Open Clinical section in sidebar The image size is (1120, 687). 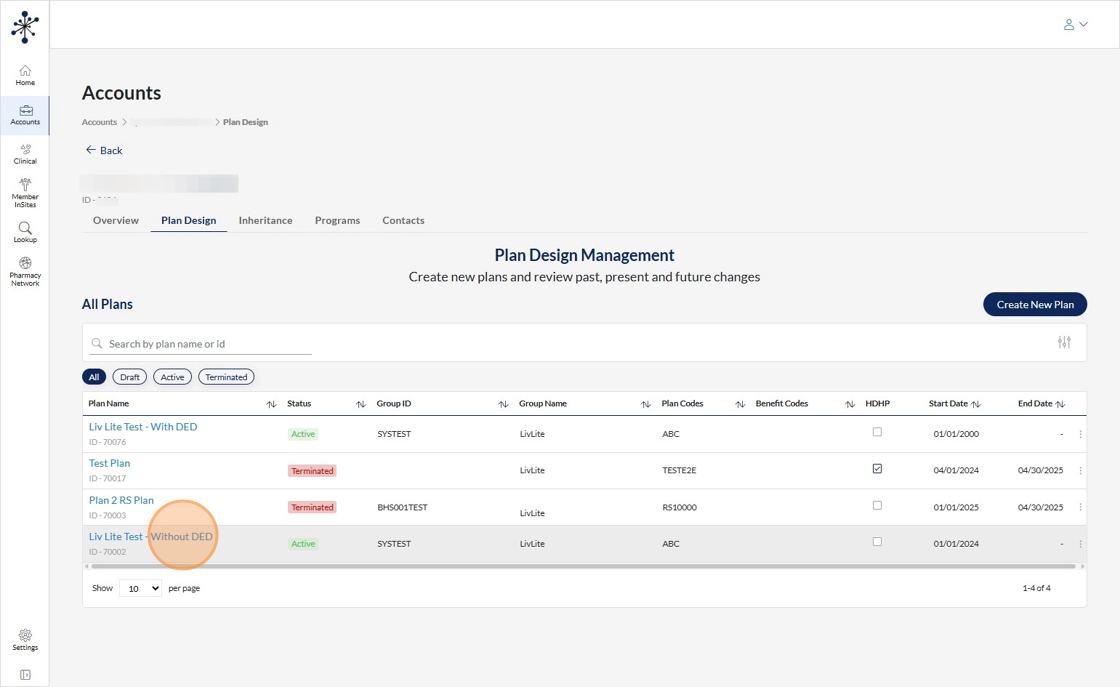(25, 154)
